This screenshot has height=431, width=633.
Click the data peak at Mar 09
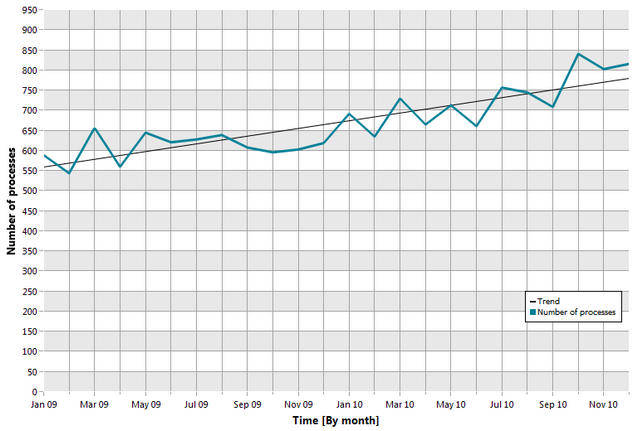click(94, 128)
